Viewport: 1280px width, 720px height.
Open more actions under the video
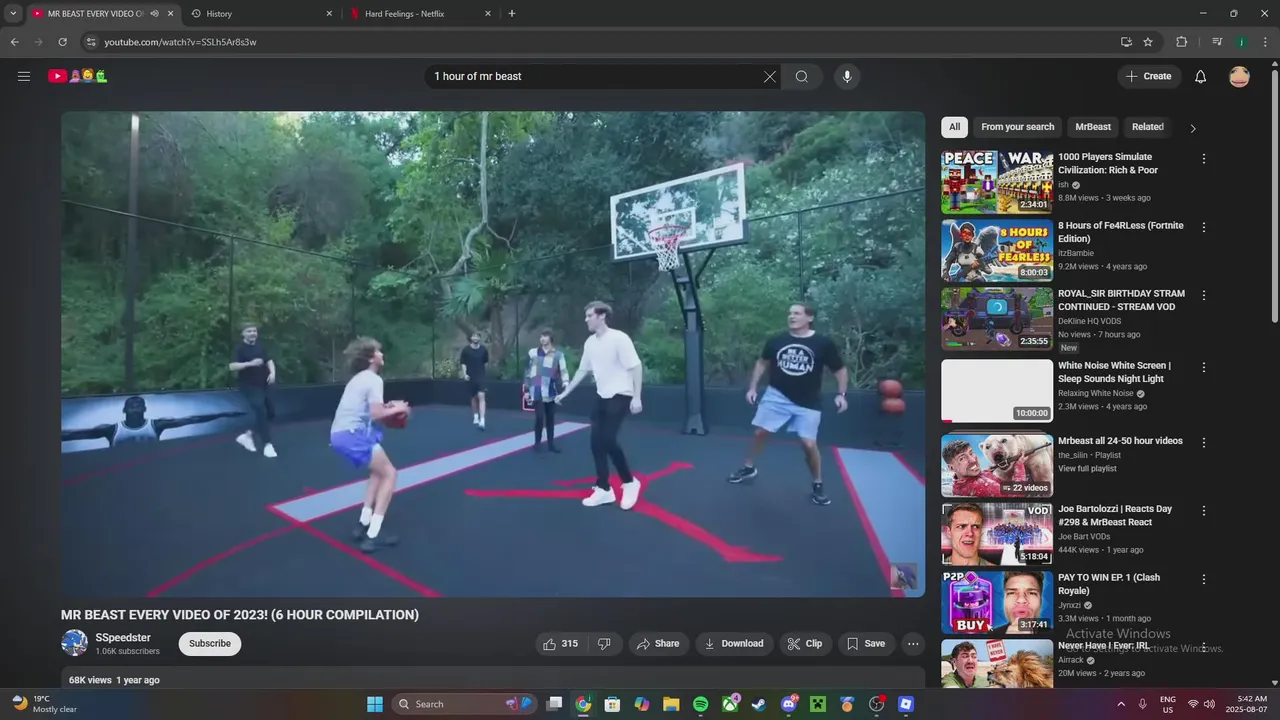(x=913, y=644)
